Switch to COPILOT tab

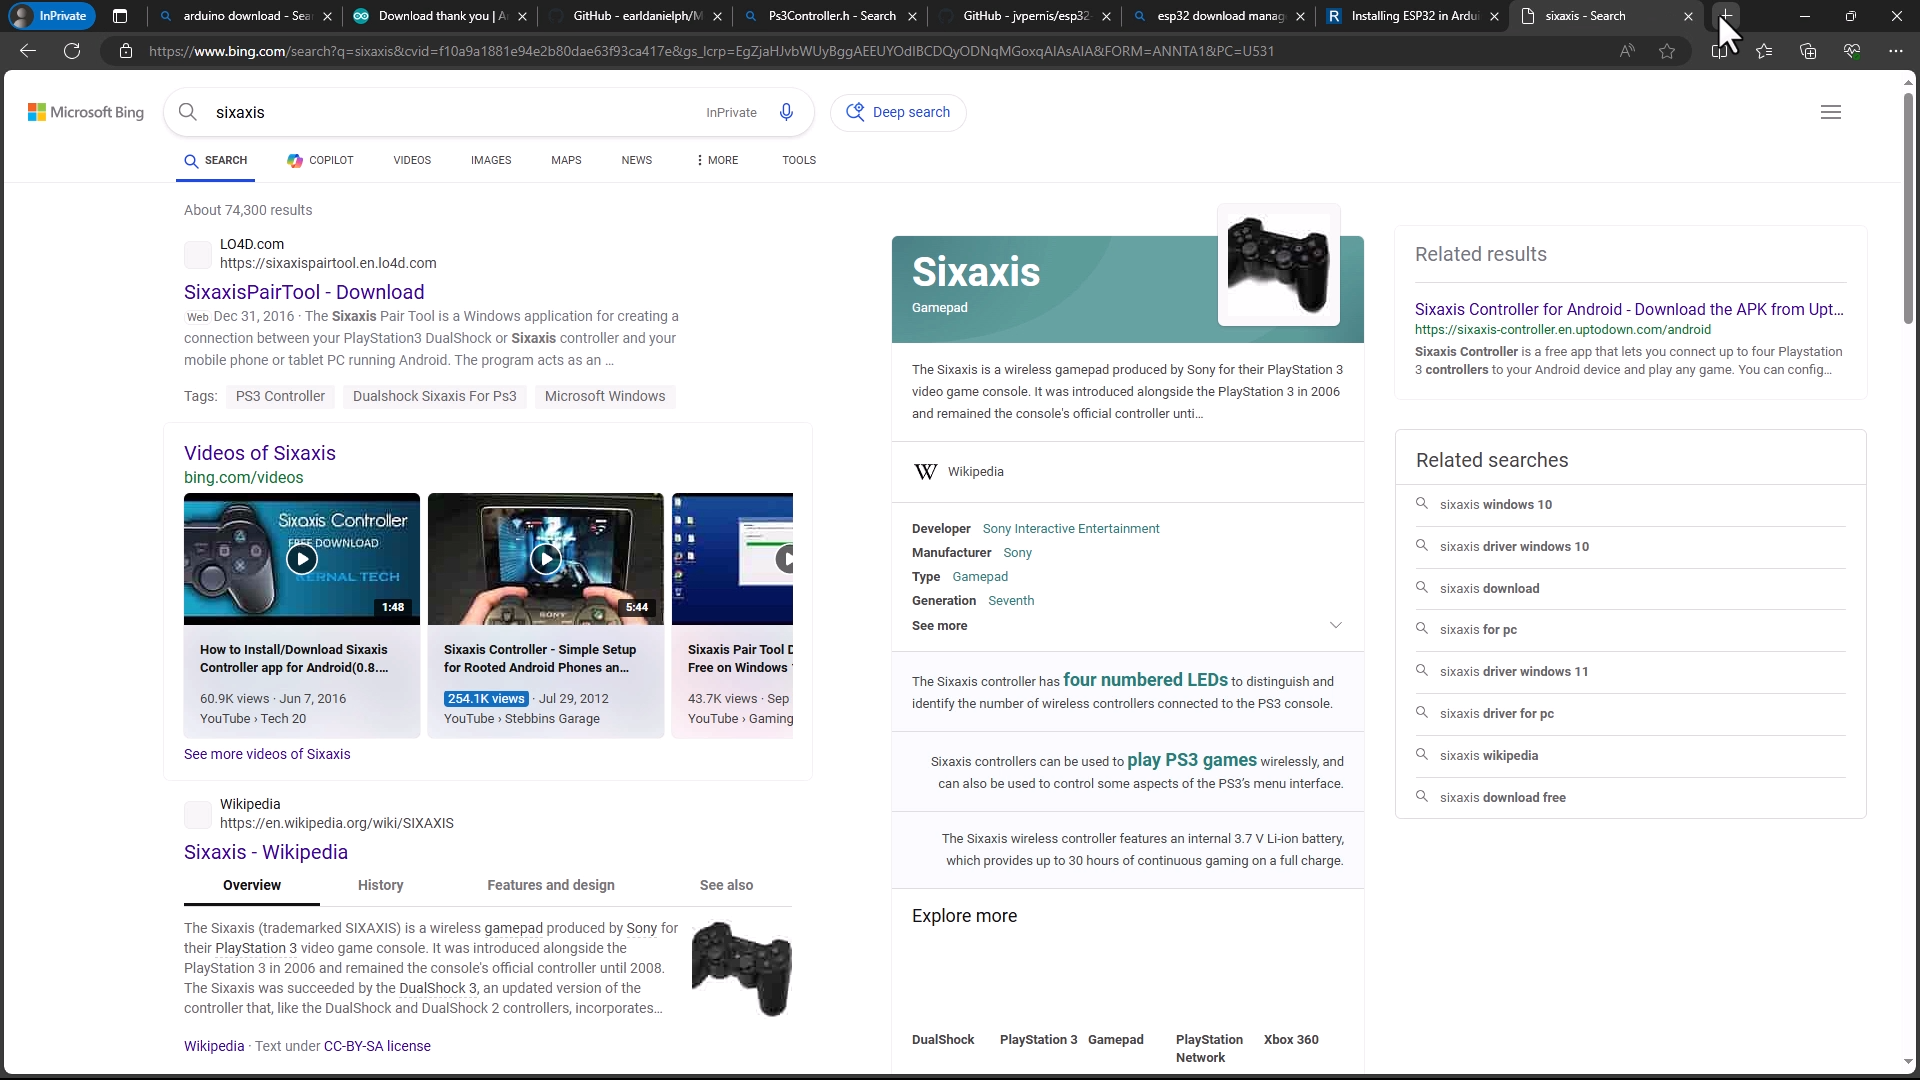(x=320, y=160)
